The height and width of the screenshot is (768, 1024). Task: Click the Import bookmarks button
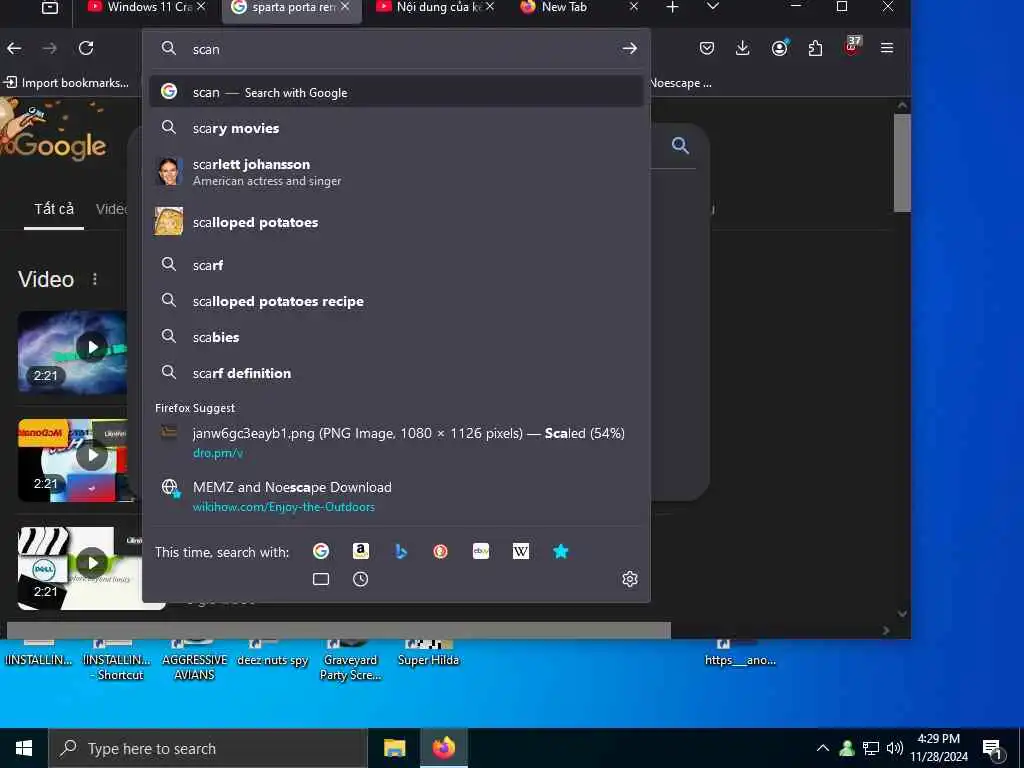(67, 83)
